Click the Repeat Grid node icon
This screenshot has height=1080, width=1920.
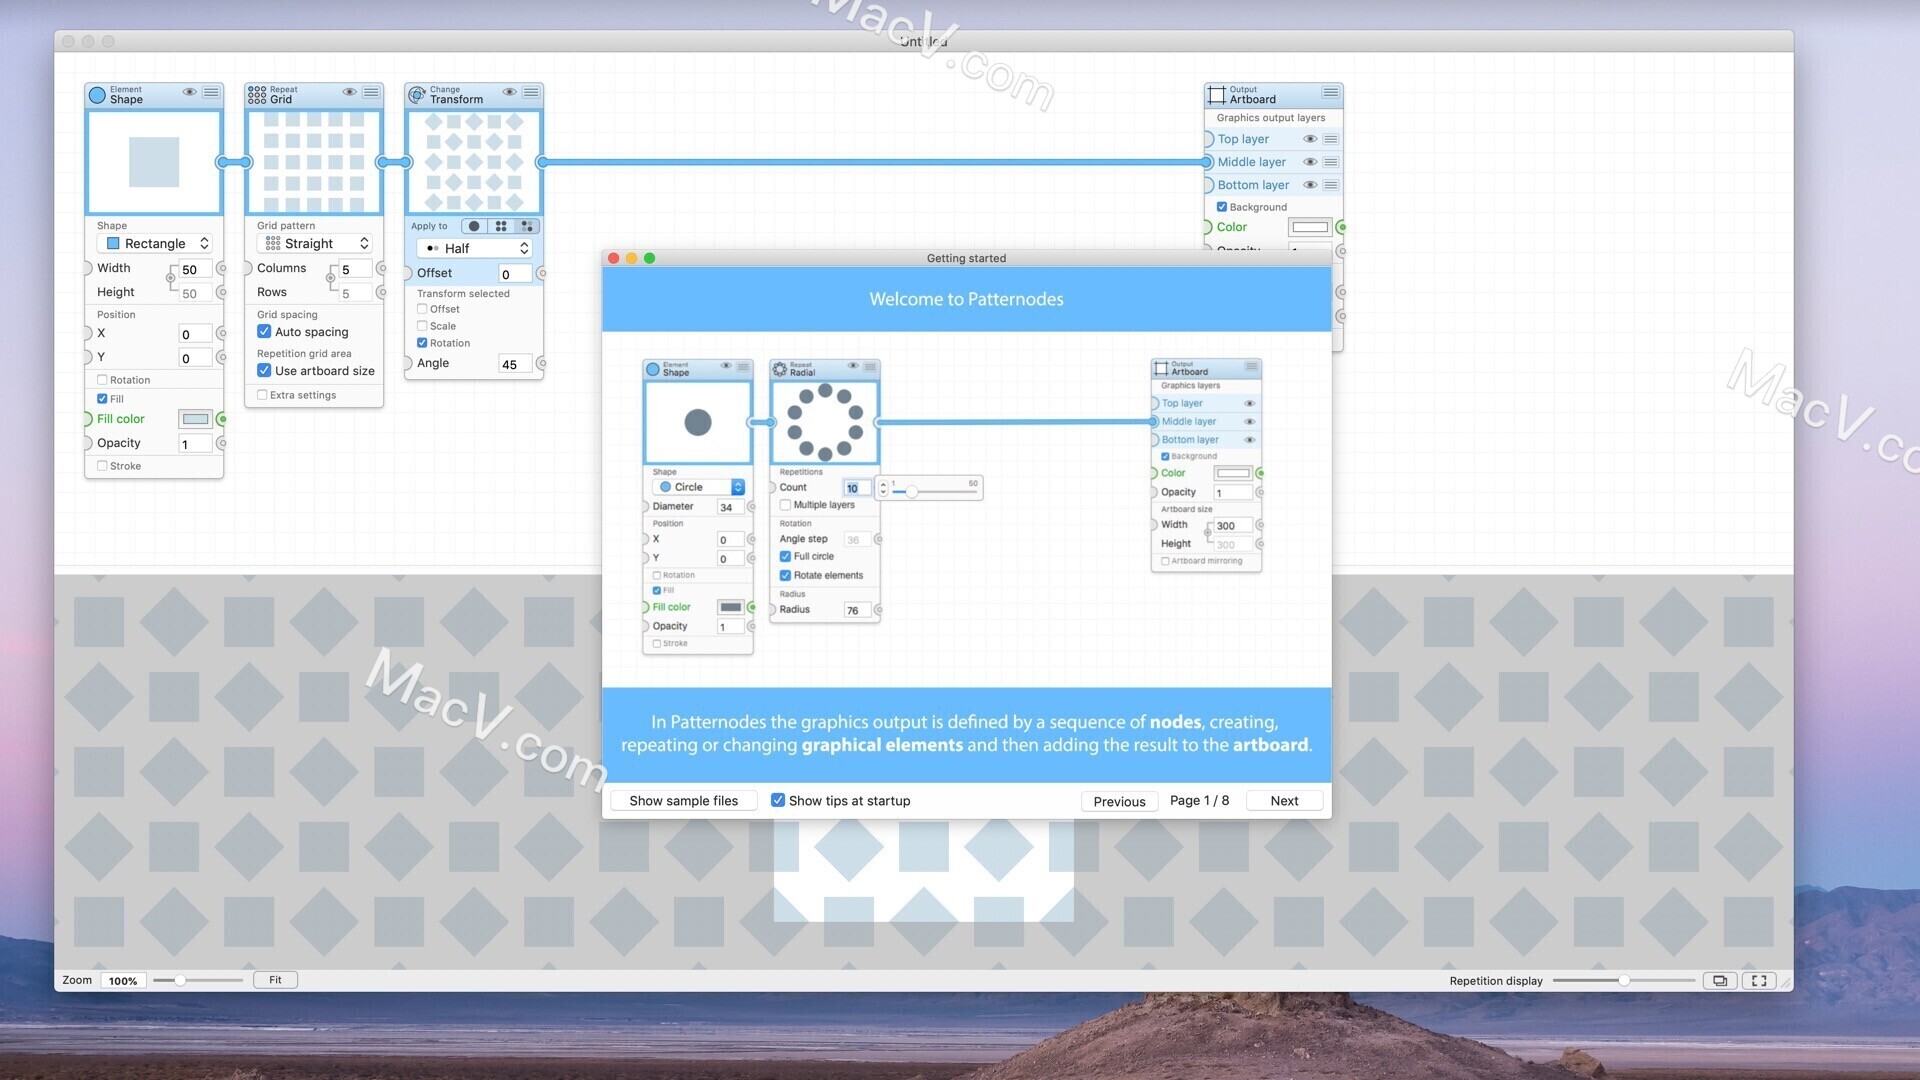click(257, 95)
